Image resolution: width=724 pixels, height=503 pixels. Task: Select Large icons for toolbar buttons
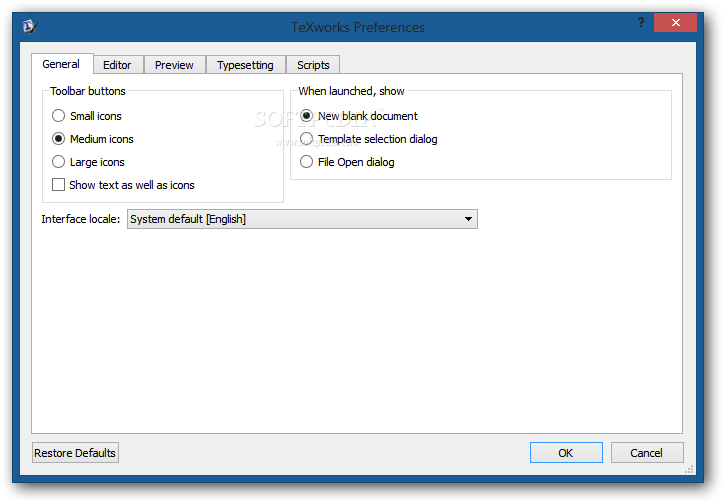point(88,162)
